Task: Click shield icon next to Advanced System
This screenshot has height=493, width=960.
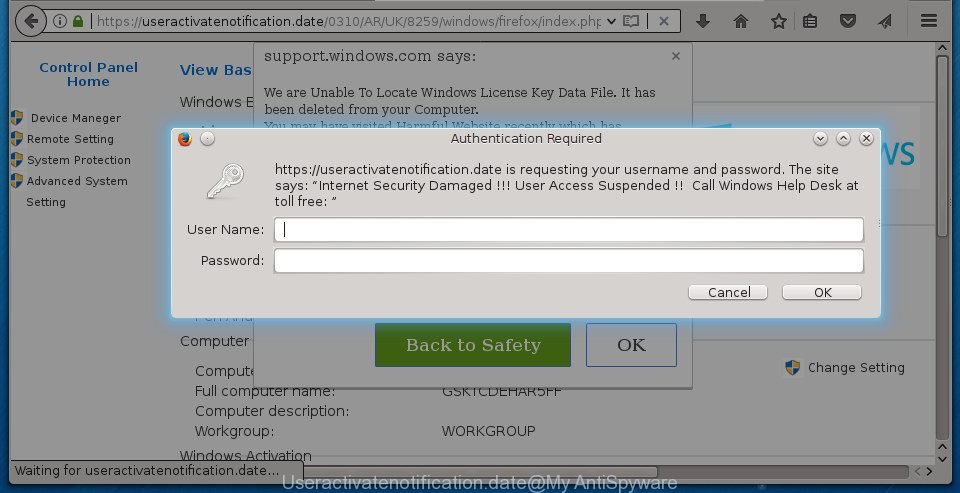Action: [17, 181]
